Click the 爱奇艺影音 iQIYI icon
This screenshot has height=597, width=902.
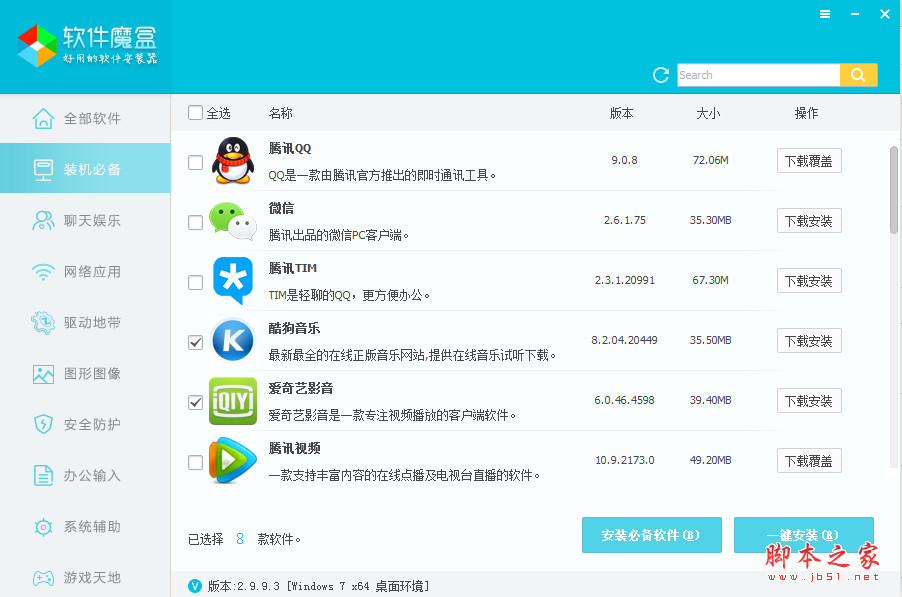tap(233, 401)
